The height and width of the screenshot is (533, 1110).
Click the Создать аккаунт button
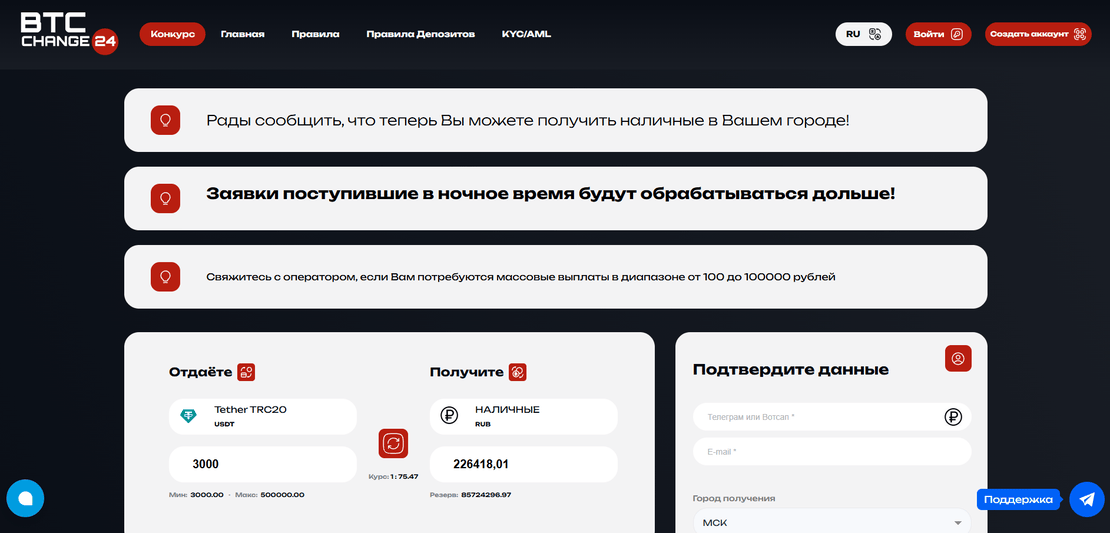(x=1037, y=34)
